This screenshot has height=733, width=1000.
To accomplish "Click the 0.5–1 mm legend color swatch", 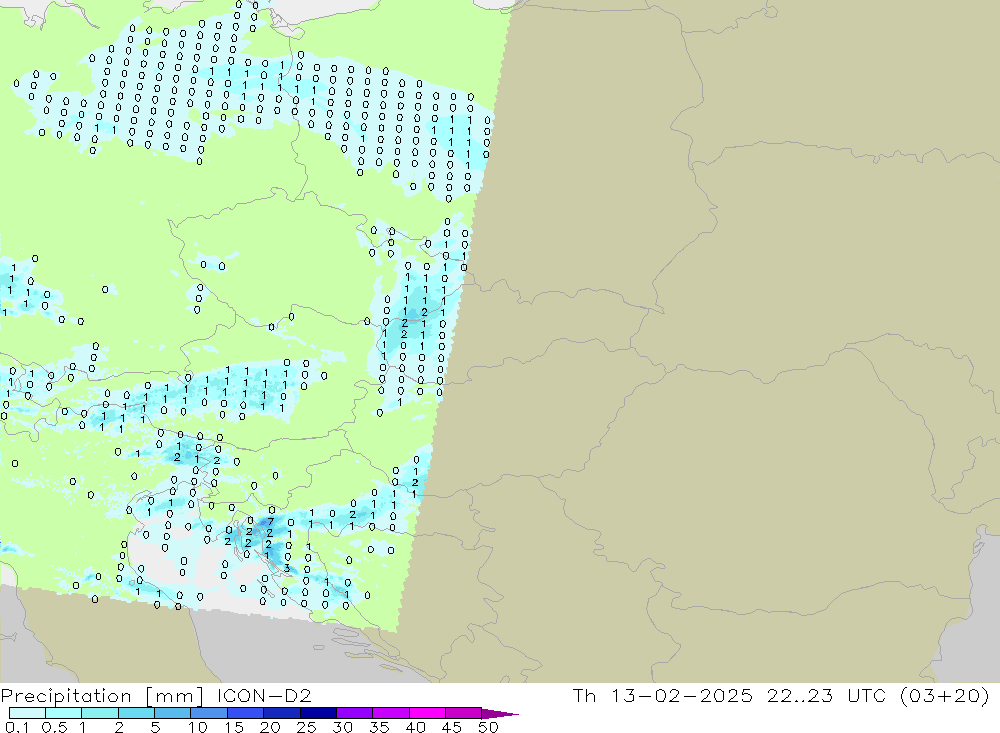I will [64, 713].
